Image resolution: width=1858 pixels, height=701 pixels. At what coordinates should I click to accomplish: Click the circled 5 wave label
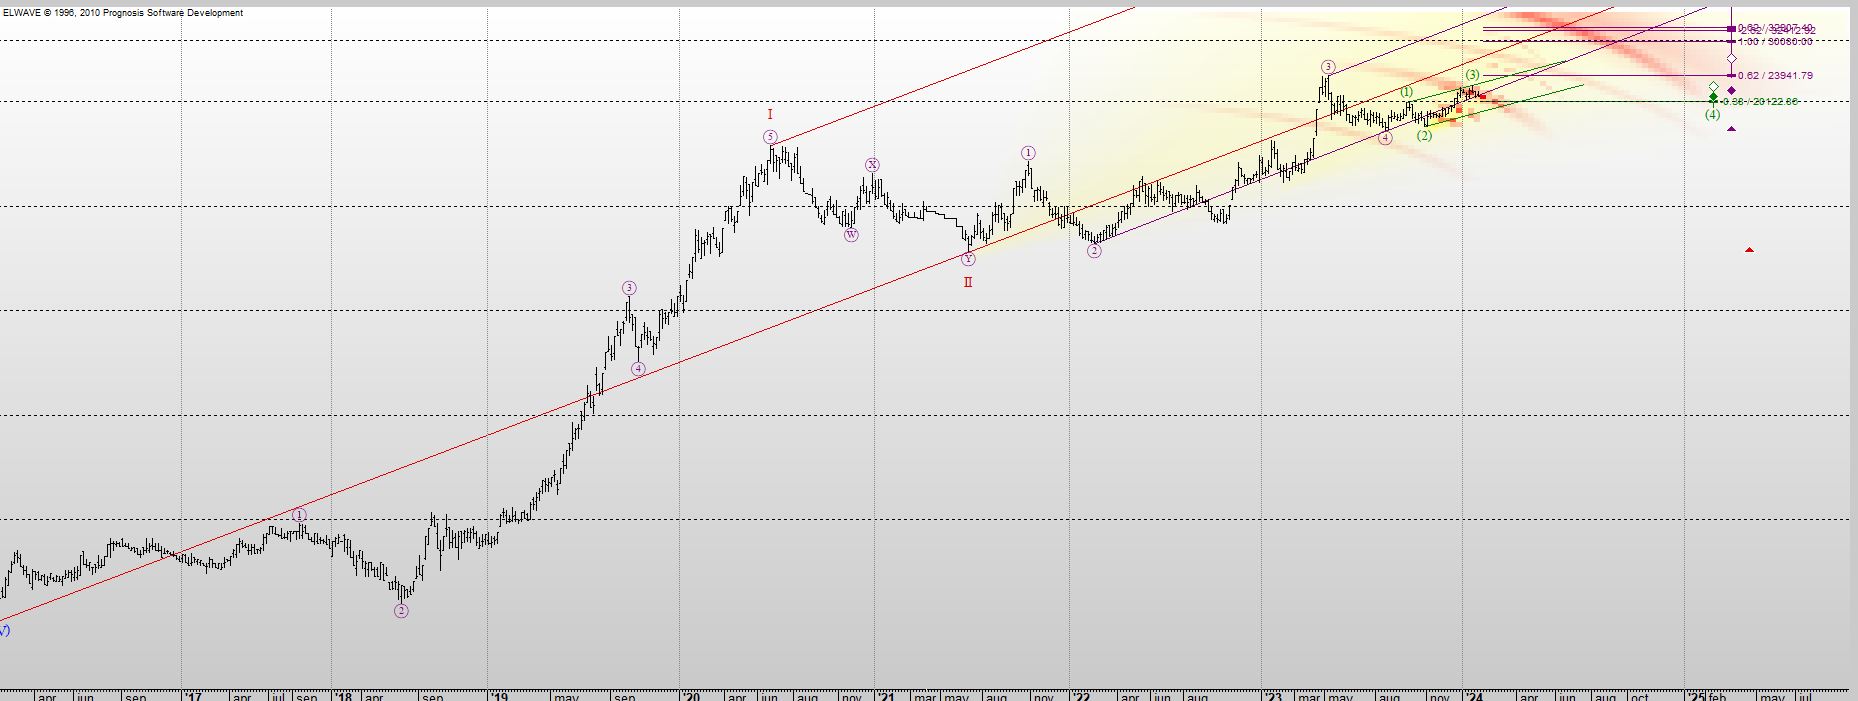click(x=769, y=137)
